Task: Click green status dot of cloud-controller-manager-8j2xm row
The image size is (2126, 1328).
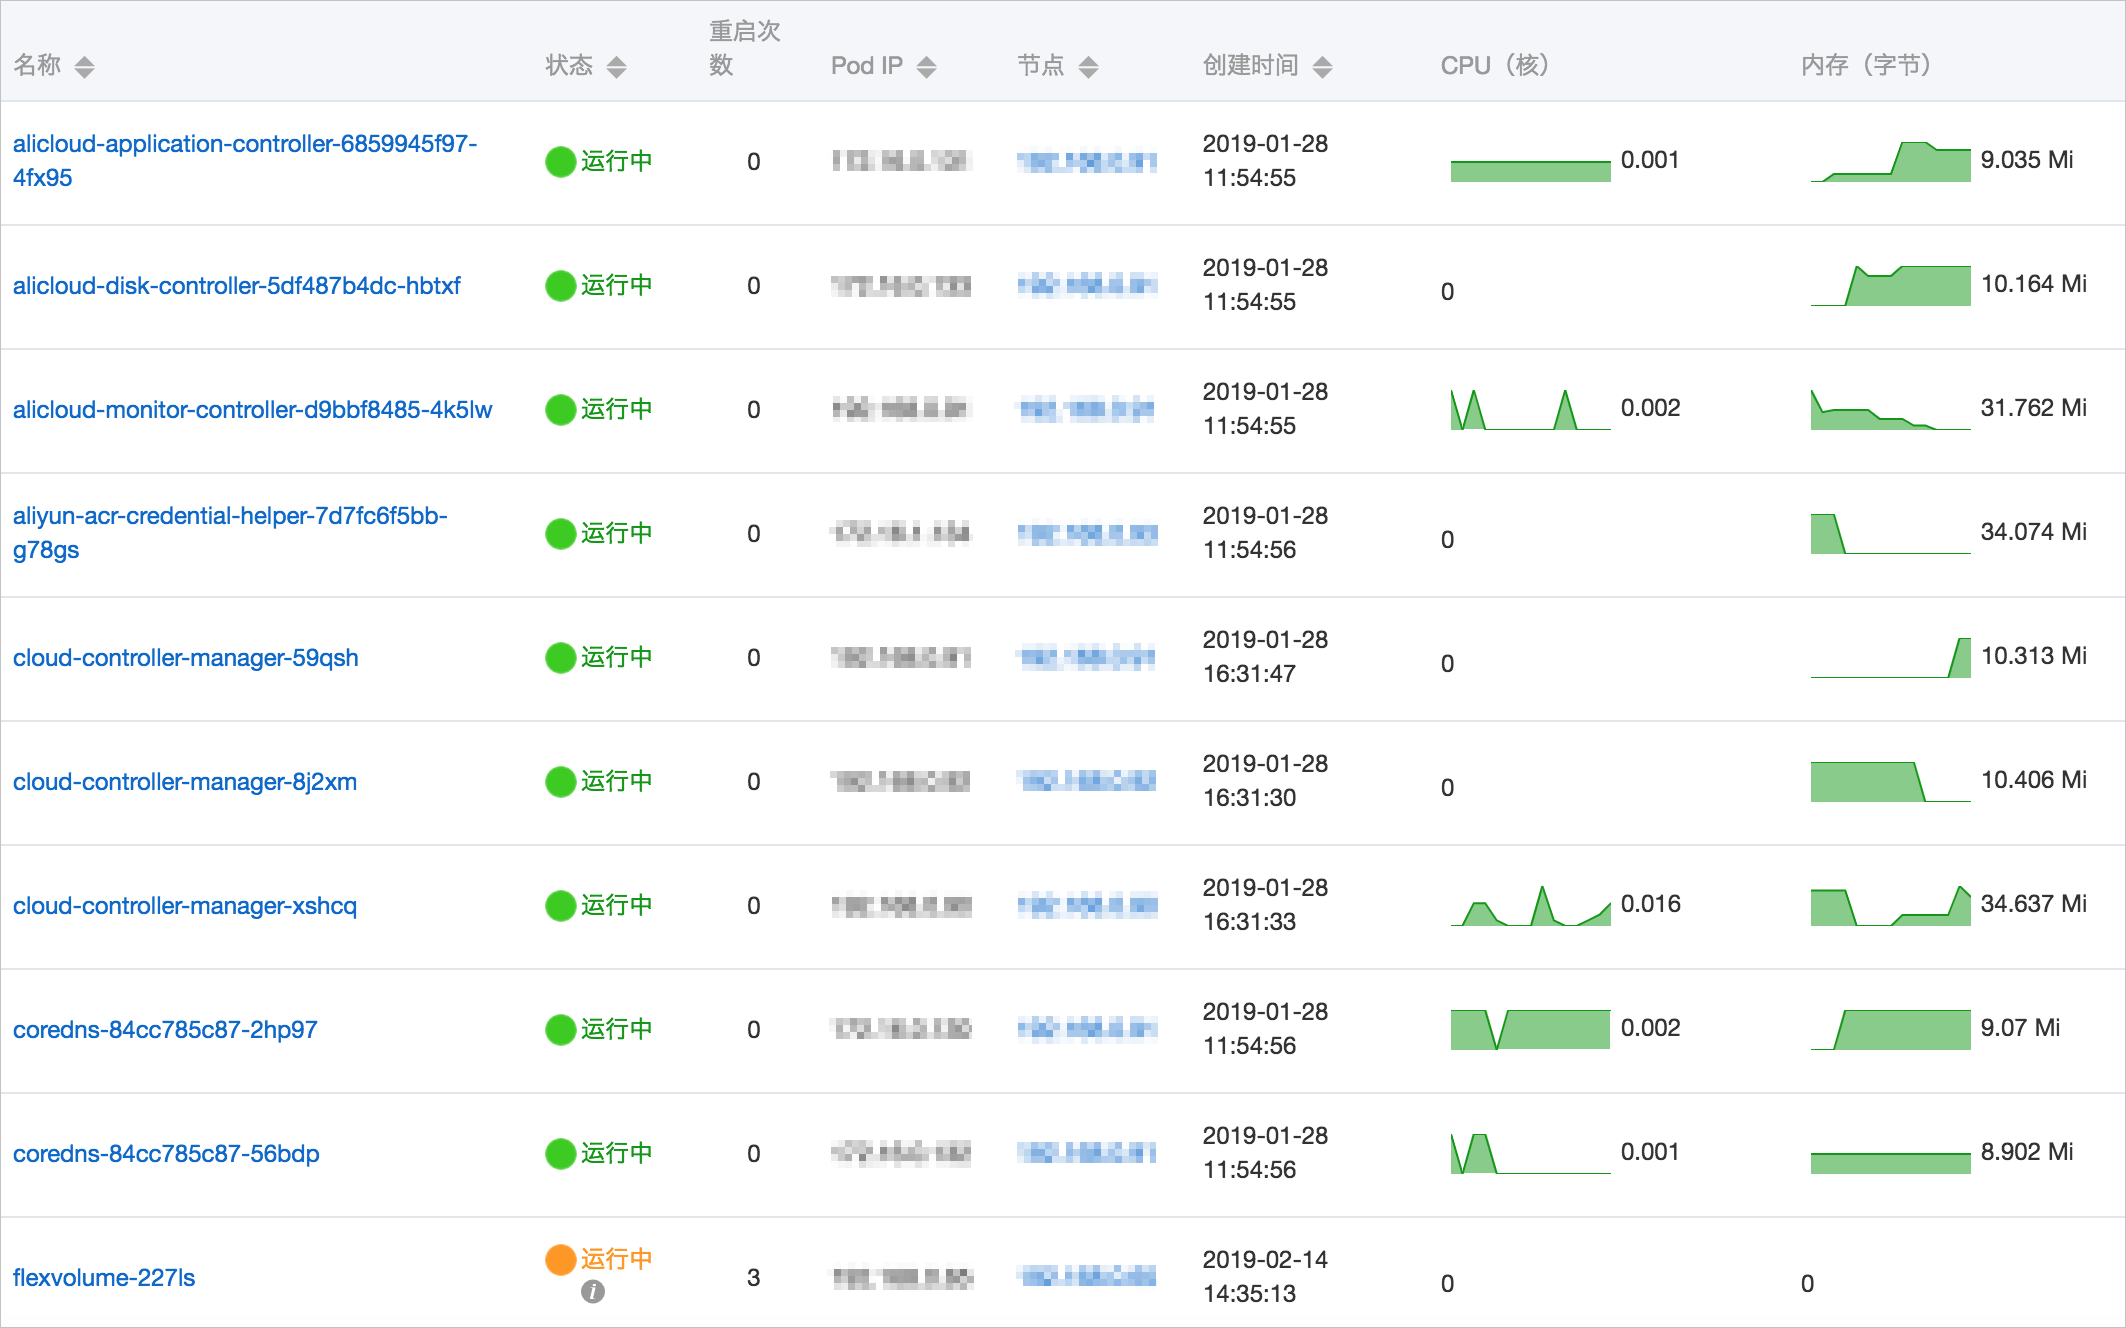Action: coord(560,781)
